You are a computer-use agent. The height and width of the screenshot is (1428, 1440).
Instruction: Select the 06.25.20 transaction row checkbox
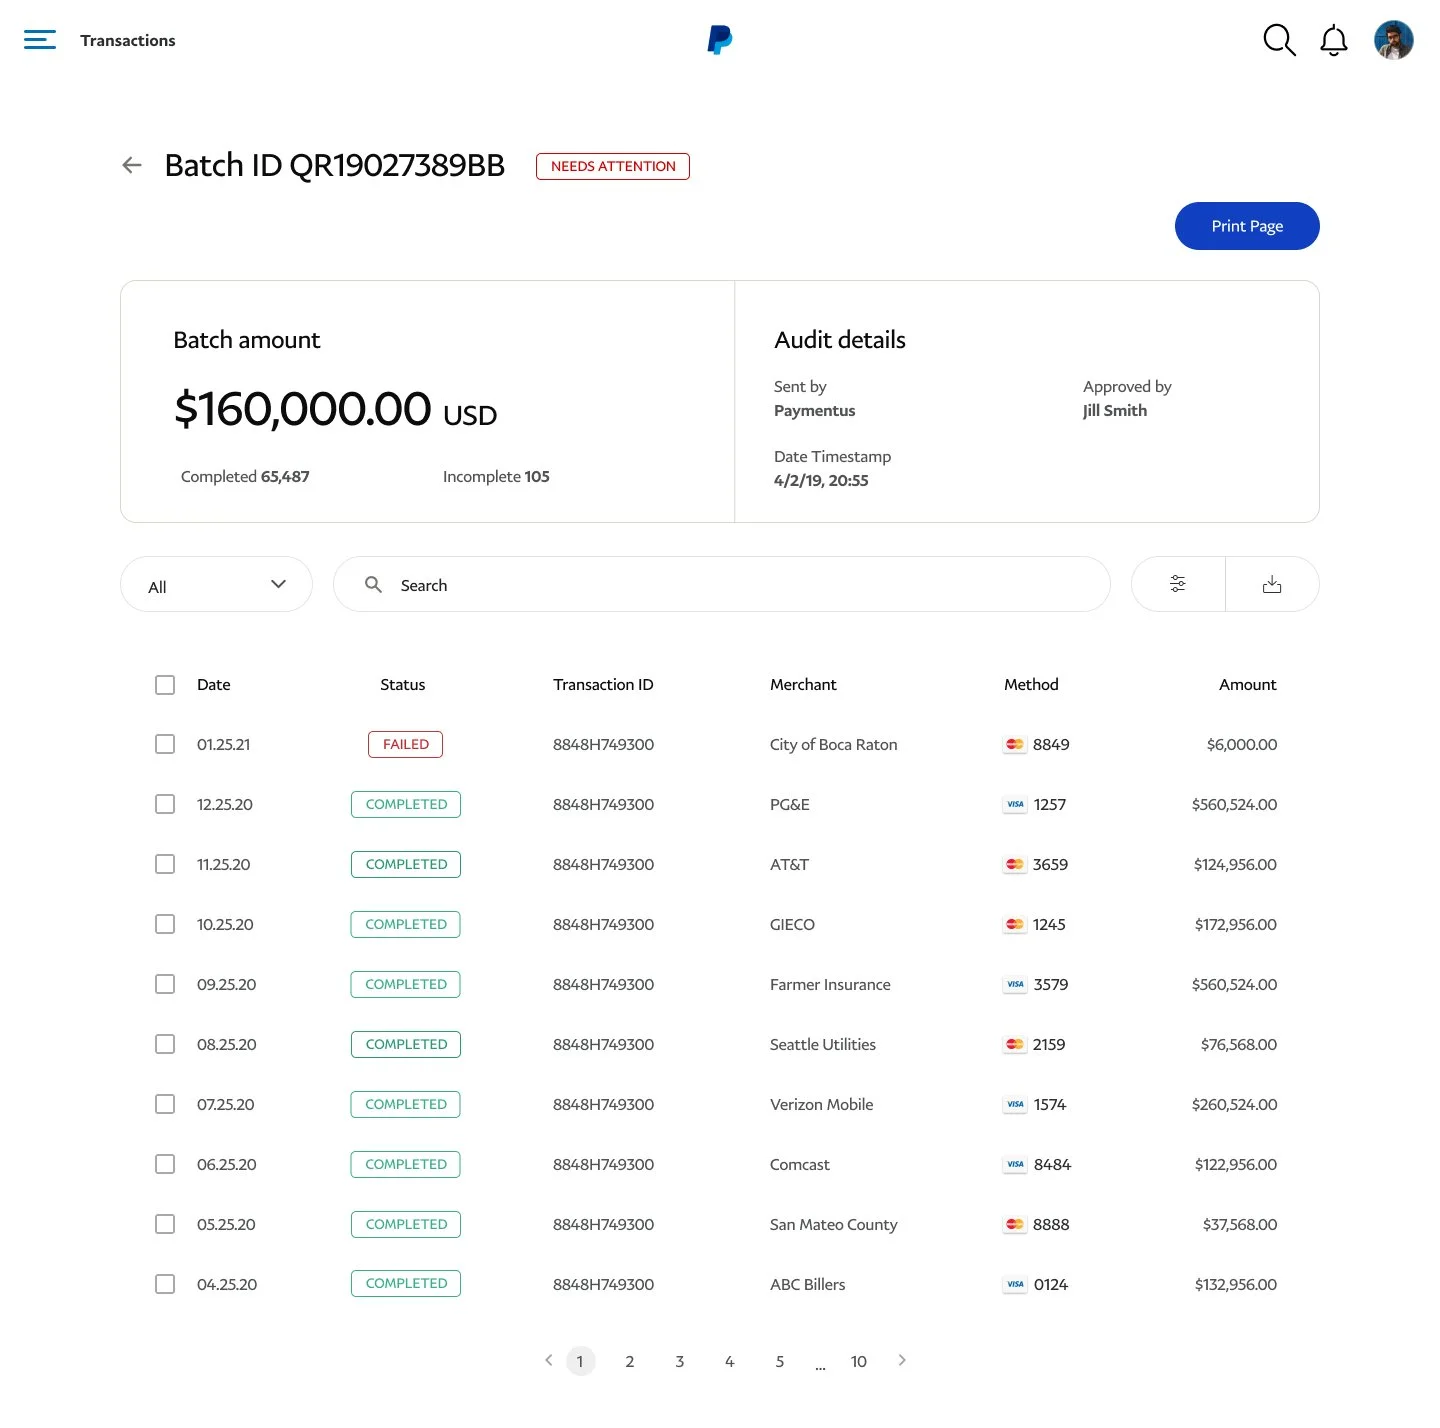165,1164
